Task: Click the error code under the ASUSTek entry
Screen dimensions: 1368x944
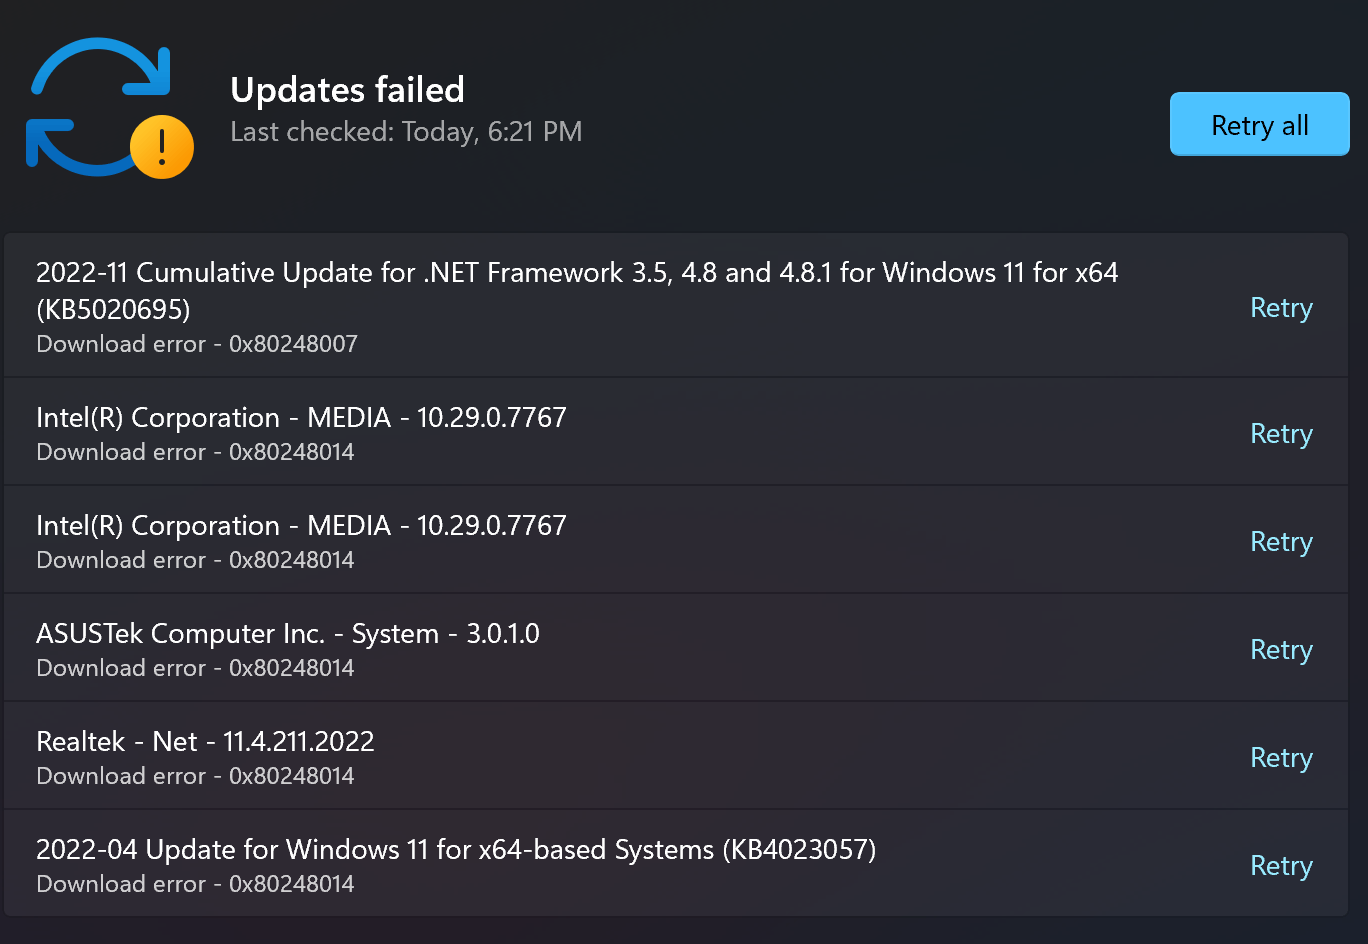Action: tap(292, 668)
